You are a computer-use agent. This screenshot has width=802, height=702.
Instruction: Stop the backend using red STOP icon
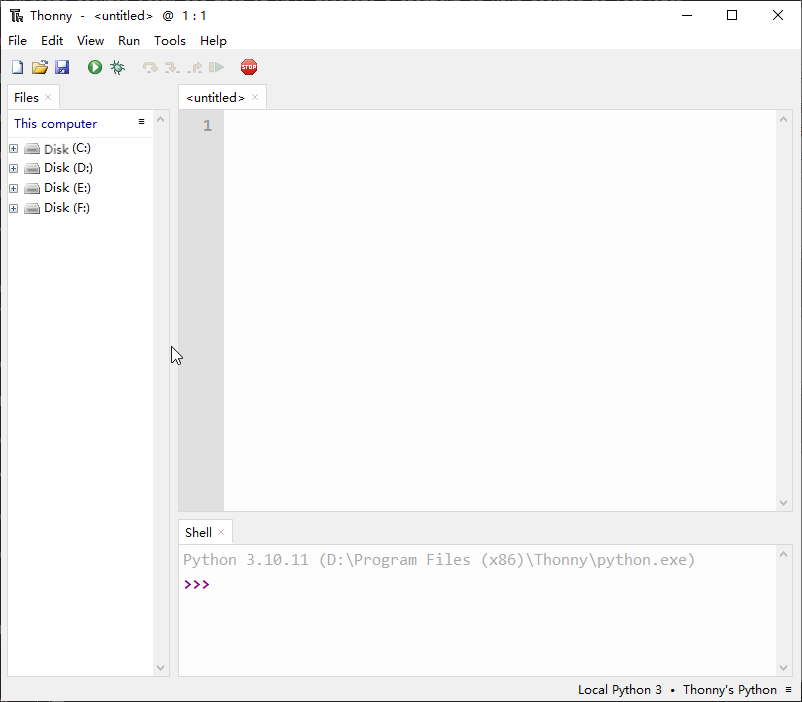click(249, 67)
